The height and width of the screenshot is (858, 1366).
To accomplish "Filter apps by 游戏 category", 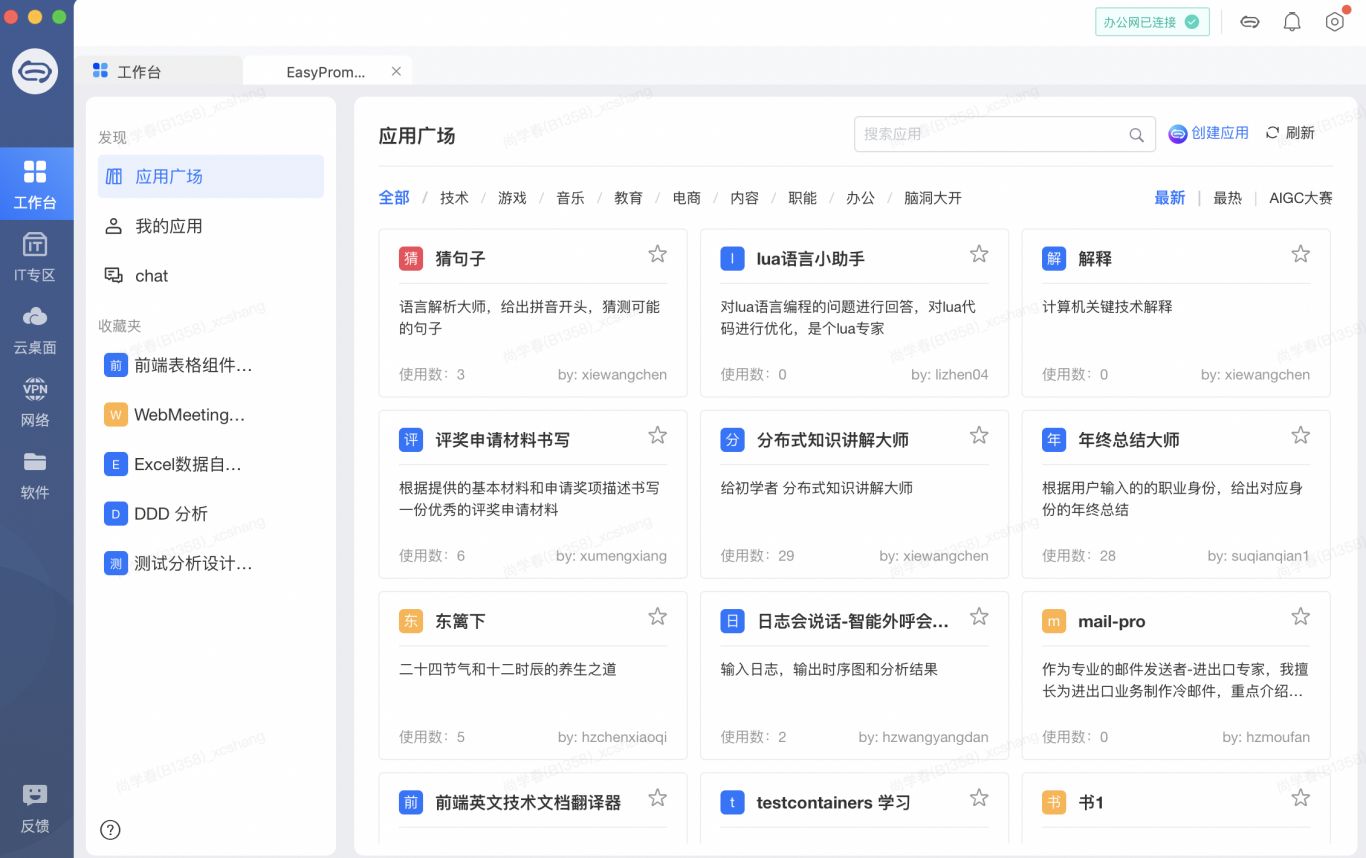I will (x=512, y=197).
